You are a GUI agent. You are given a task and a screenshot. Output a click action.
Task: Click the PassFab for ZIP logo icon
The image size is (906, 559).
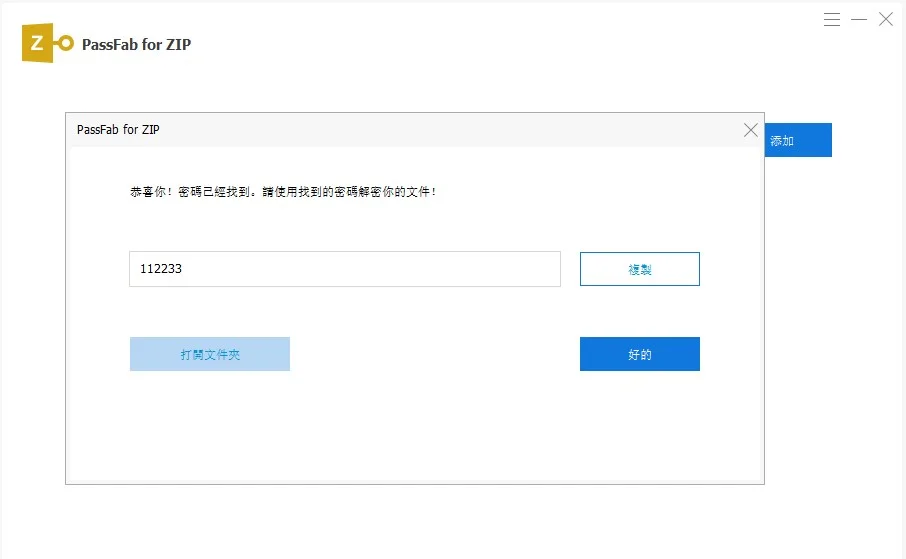(x=47, y=43)
